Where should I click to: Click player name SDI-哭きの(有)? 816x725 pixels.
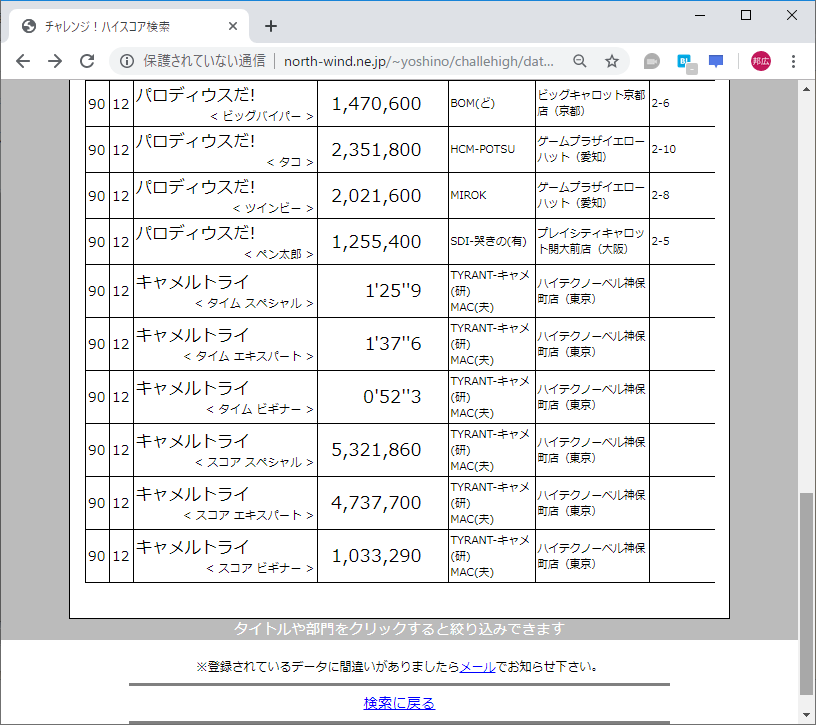tap(488, 241)
